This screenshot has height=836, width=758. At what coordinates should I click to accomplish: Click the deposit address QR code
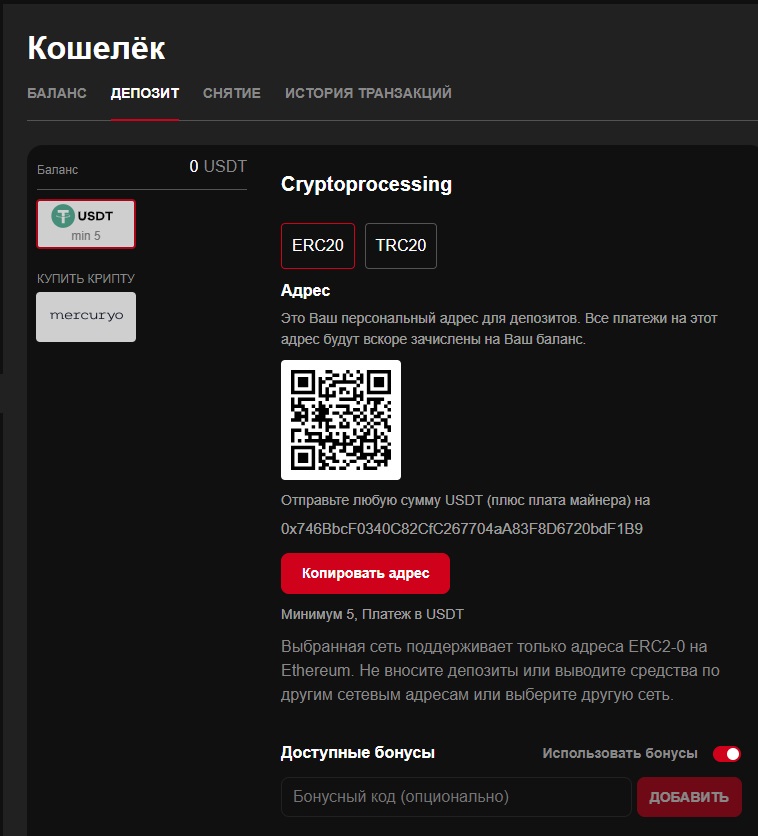tap(341, 420)
